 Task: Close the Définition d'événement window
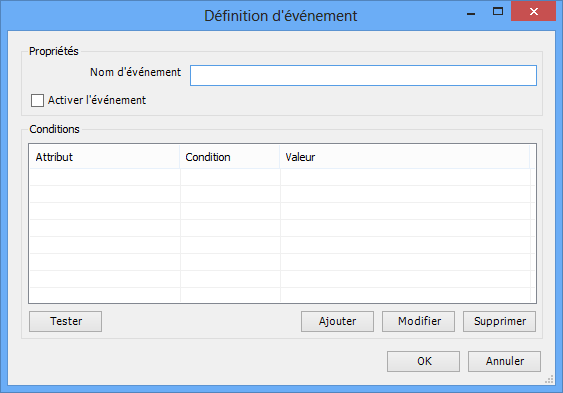(534, 11)
